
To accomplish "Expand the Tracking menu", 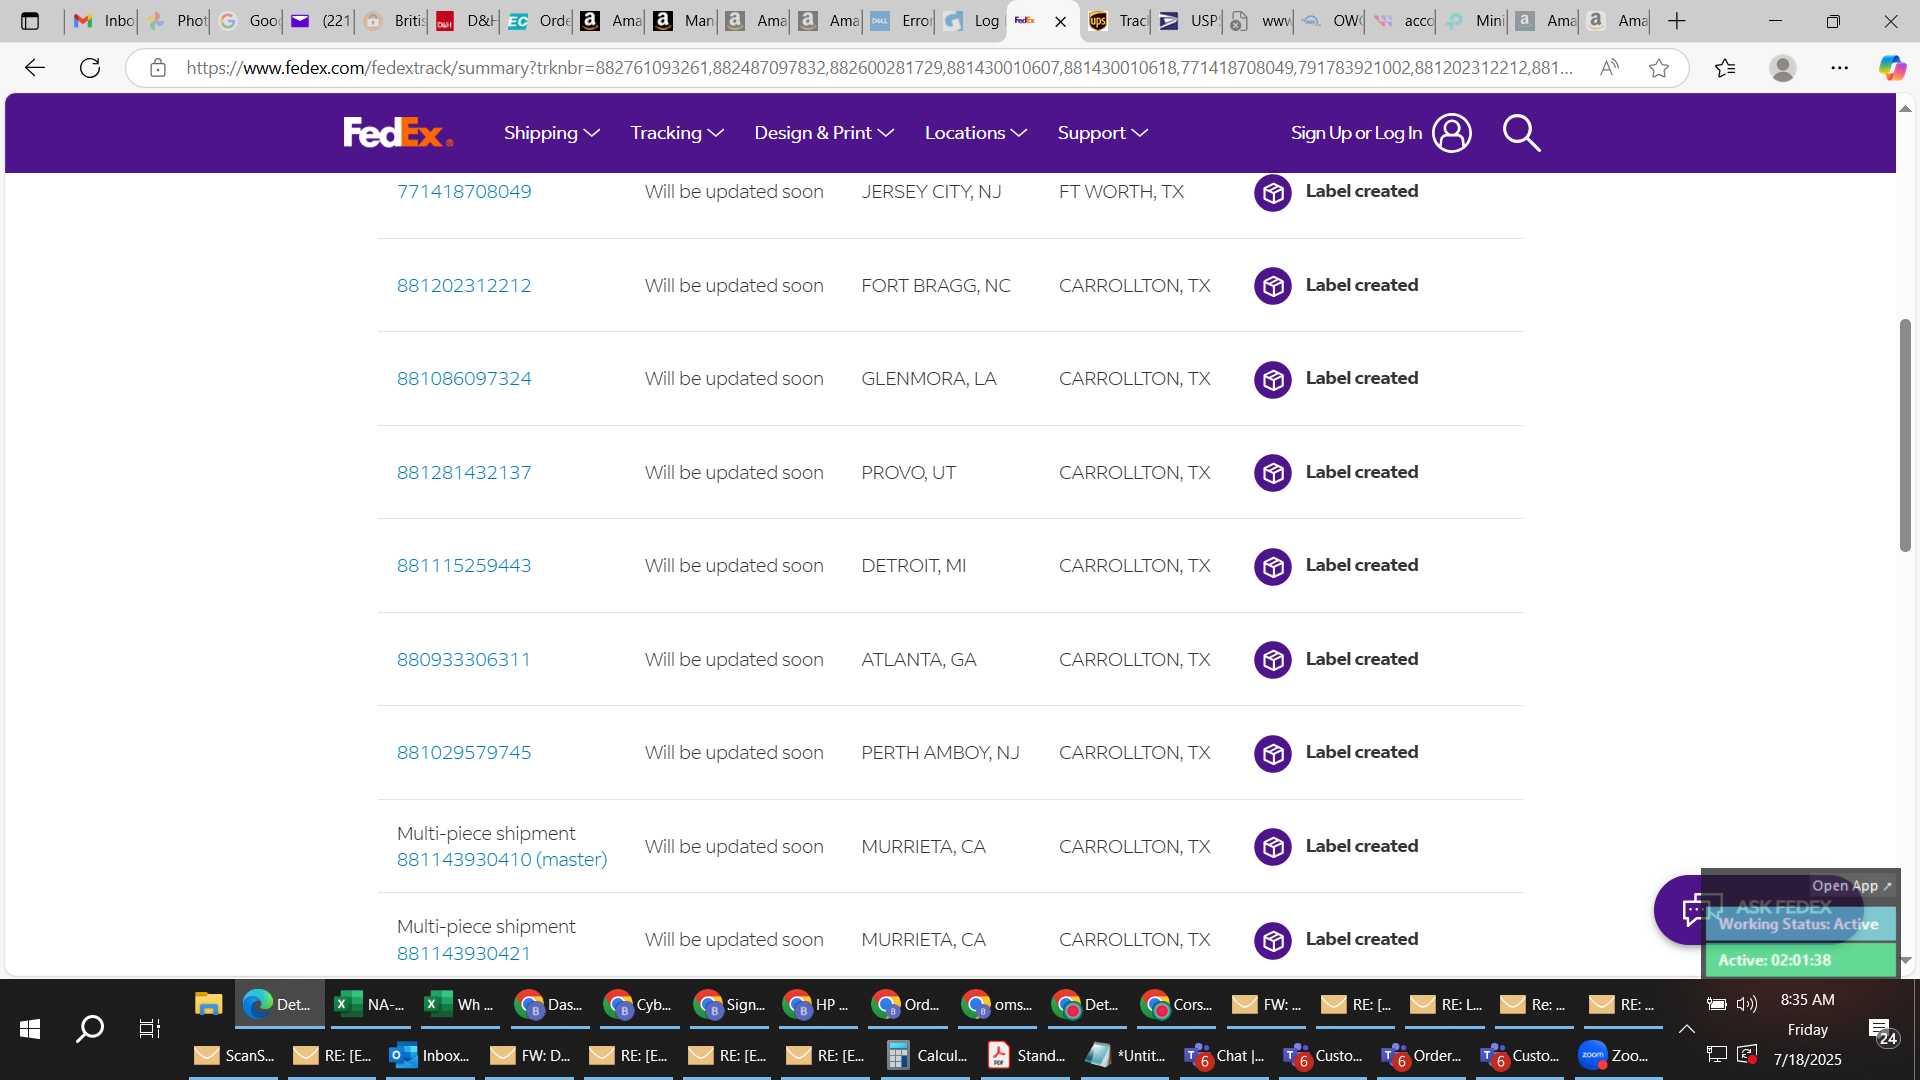I will tap(676, 133).
